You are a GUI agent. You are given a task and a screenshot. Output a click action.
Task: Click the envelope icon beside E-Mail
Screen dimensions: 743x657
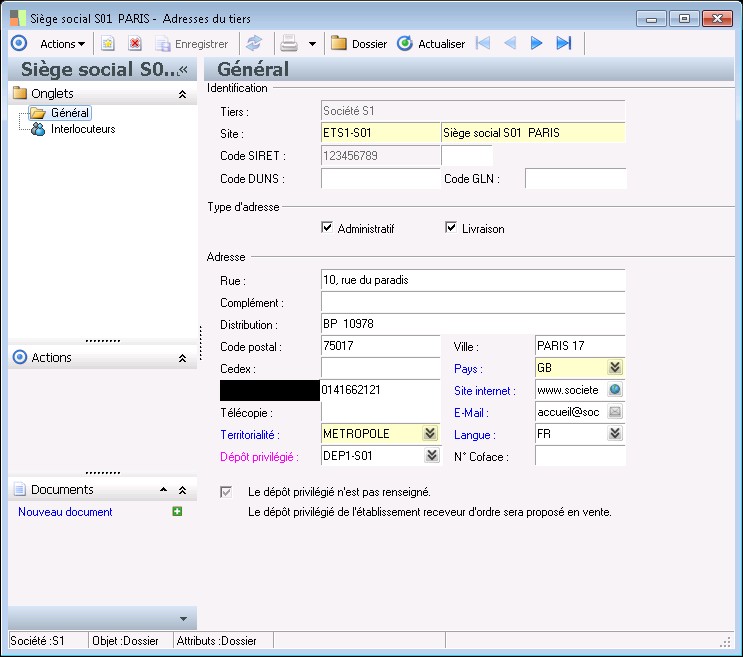(615, 412)
